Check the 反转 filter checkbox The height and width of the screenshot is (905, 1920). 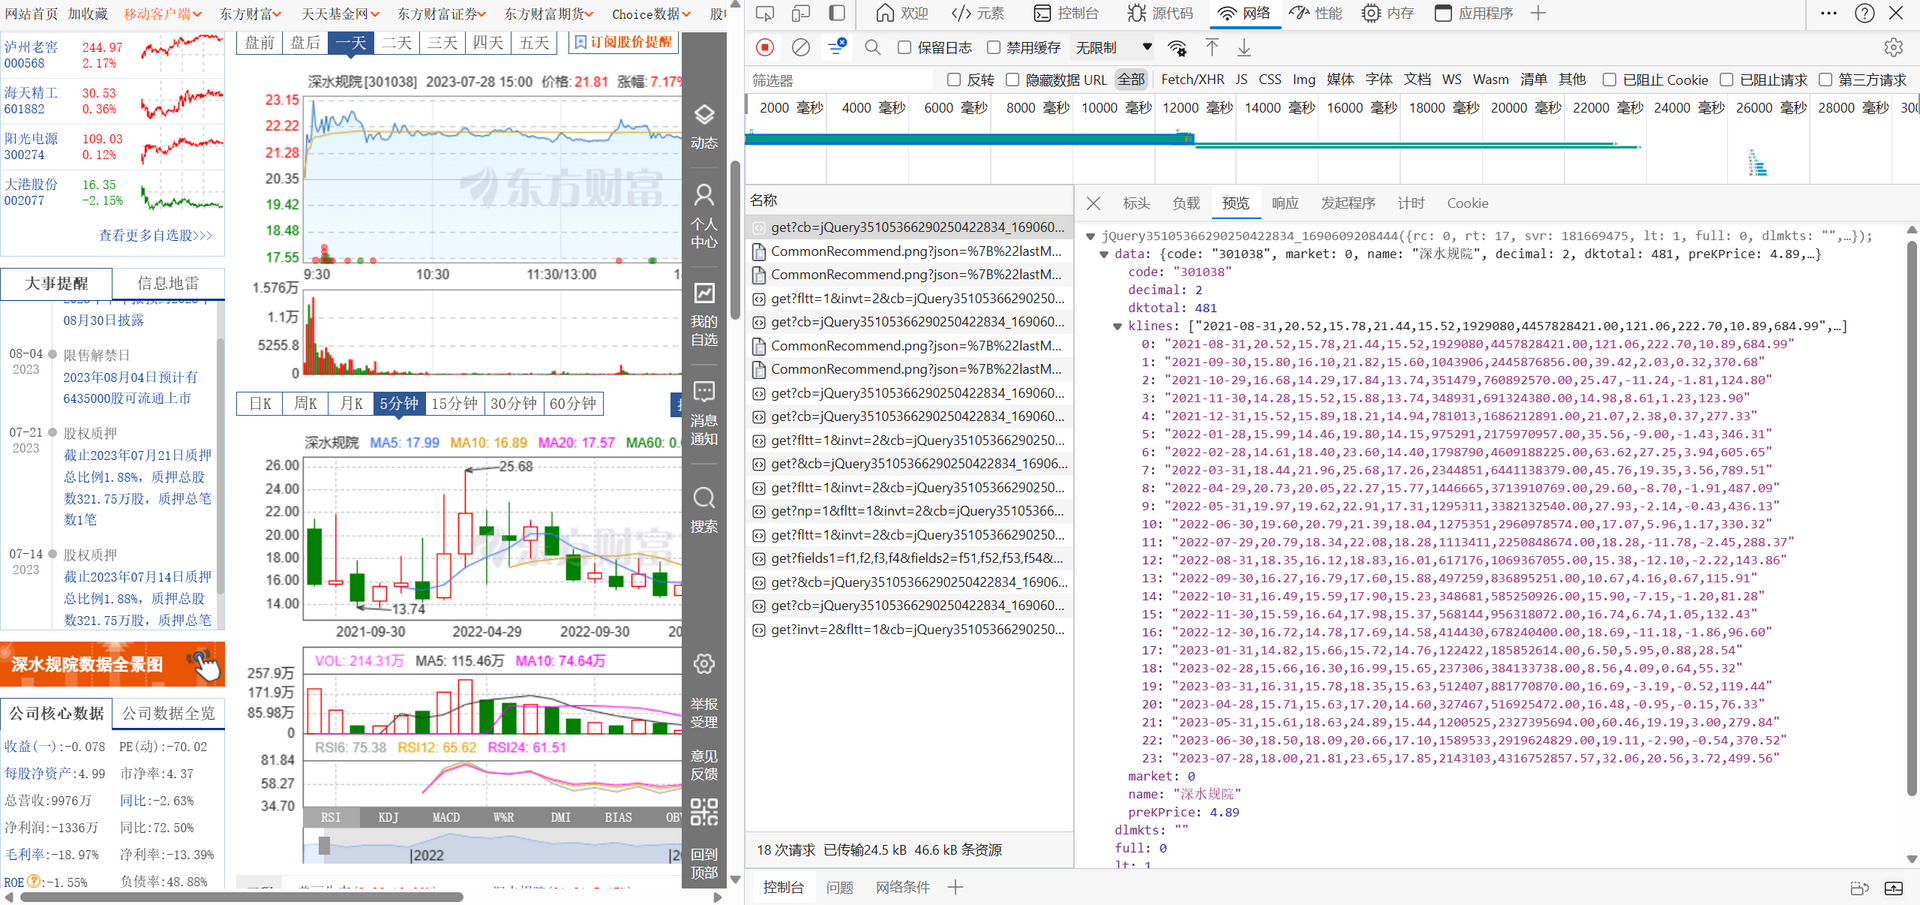click(x=953, y=79)
